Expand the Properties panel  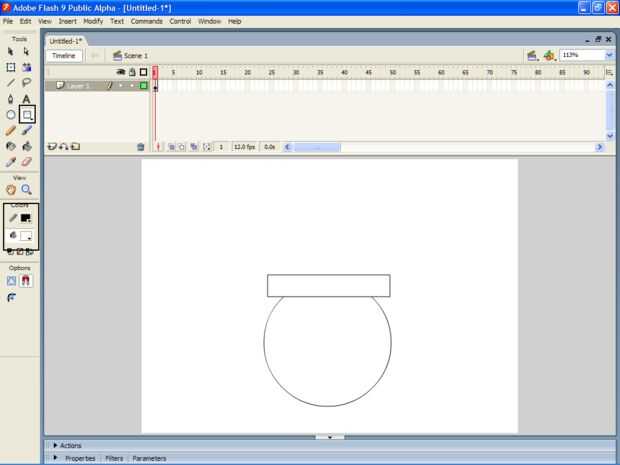[x=56, y=458]
